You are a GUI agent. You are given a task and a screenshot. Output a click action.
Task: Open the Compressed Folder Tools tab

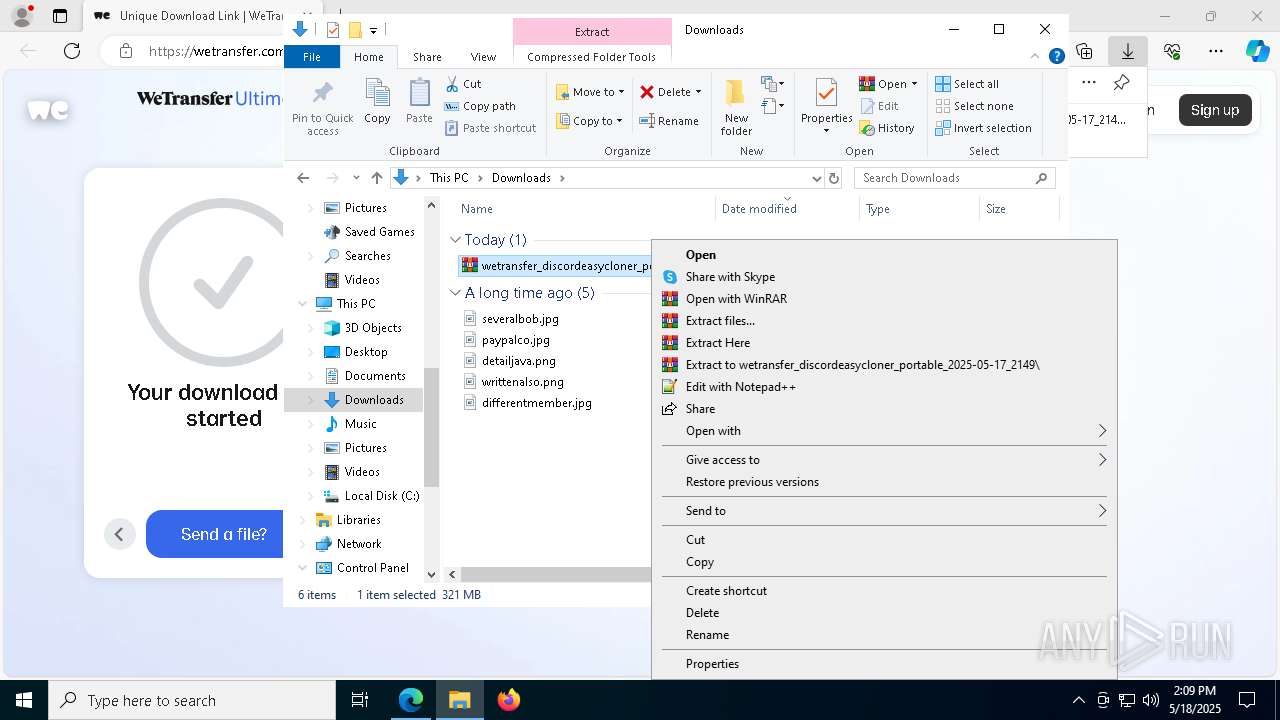tap(592, 57)
